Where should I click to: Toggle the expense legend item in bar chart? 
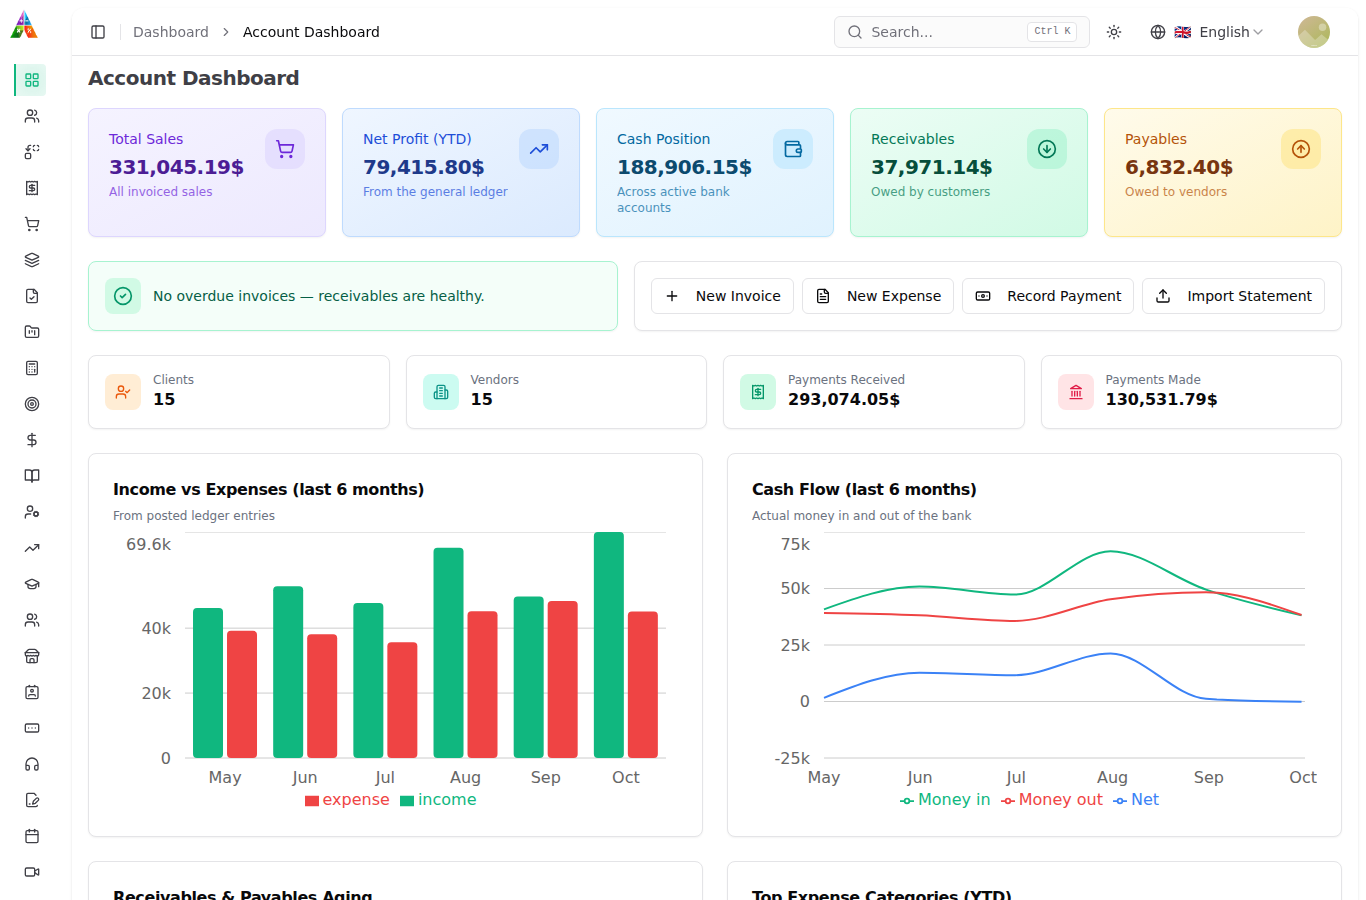[347, 800]
